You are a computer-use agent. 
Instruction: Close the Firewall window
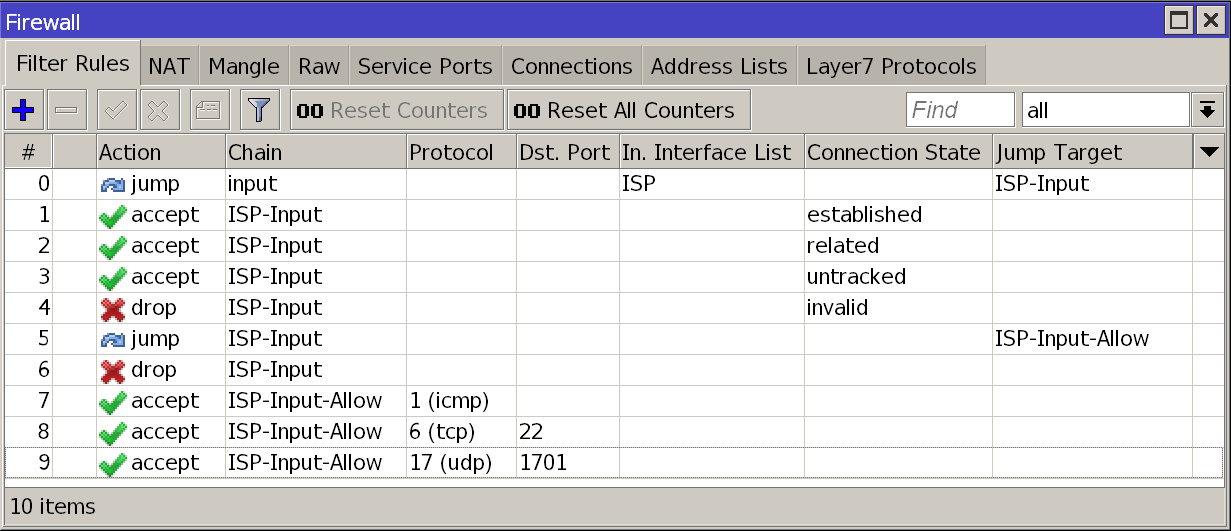(1210, 20)
